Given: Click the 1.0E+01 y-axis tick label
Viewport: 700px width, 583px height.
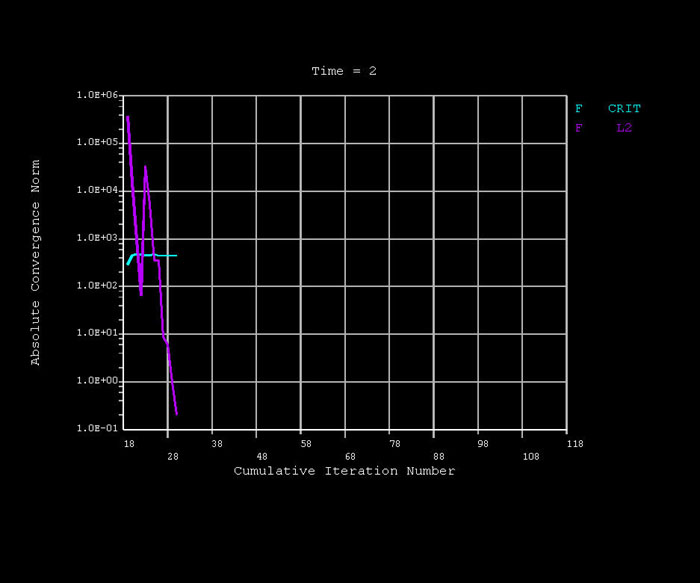Looking at the screenshot, I should (97, 333).
